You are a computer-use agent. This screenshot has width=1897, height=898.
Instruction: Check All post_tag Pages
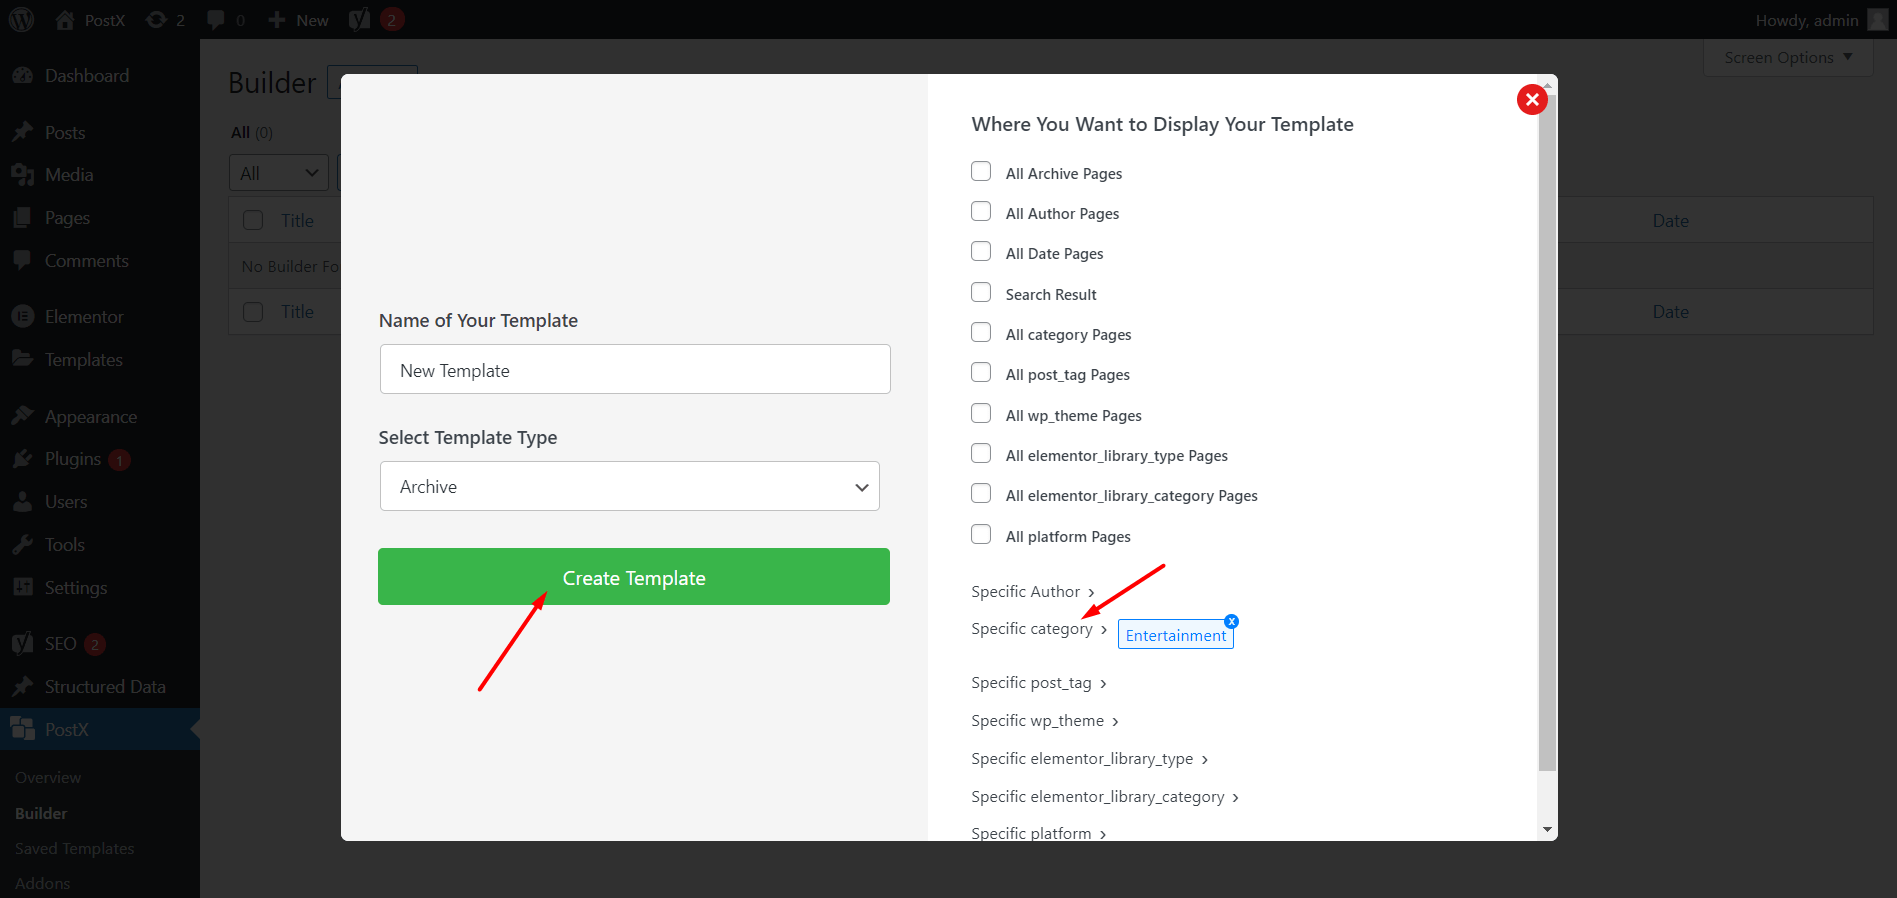pyautogui.click(x=981, y=373)
